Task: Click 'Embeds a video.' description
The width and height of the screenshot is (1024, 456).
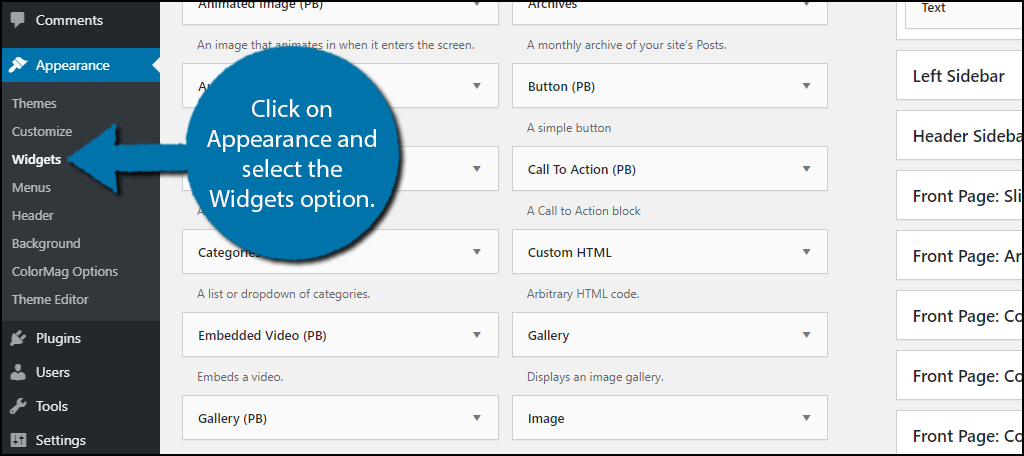Action: (x=240, y=377)
